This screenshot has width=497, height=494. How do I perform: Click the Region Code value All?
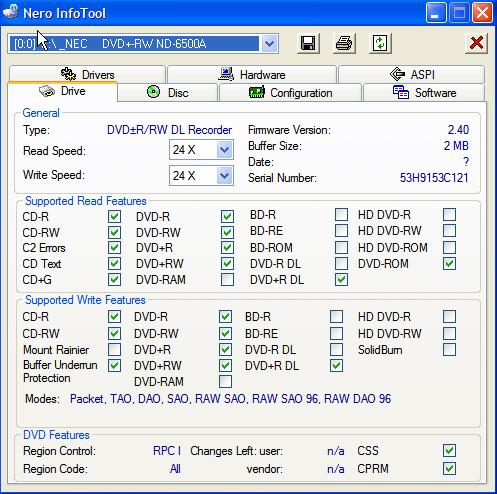click(175, 469)
